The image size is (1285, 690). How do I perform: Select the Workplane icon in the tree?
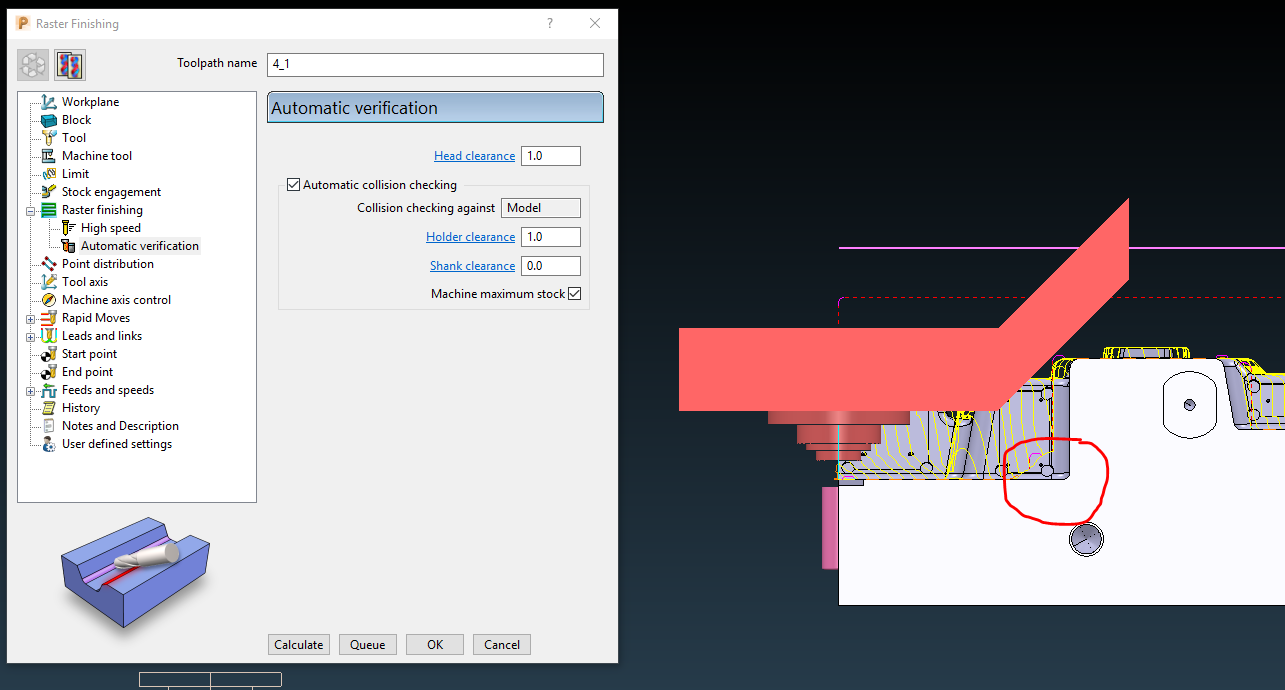pyautogui.click(x=47, y=101)
